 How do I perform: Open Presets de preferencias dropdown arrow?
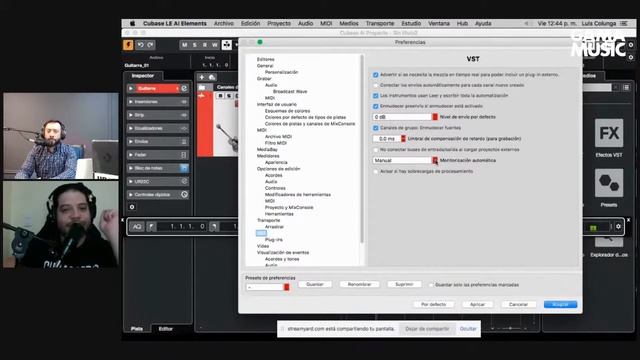pyautogui.click(x=287, y=287)
